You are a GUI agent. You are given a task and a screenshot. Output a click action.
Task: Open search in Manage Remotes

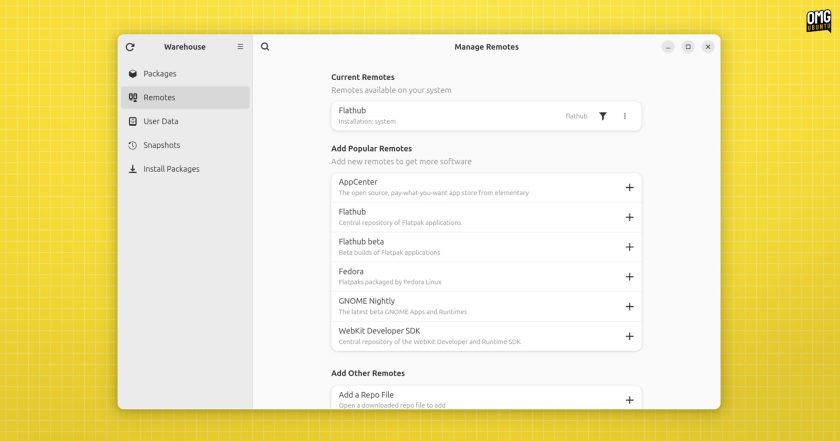[x=265, y=47]
